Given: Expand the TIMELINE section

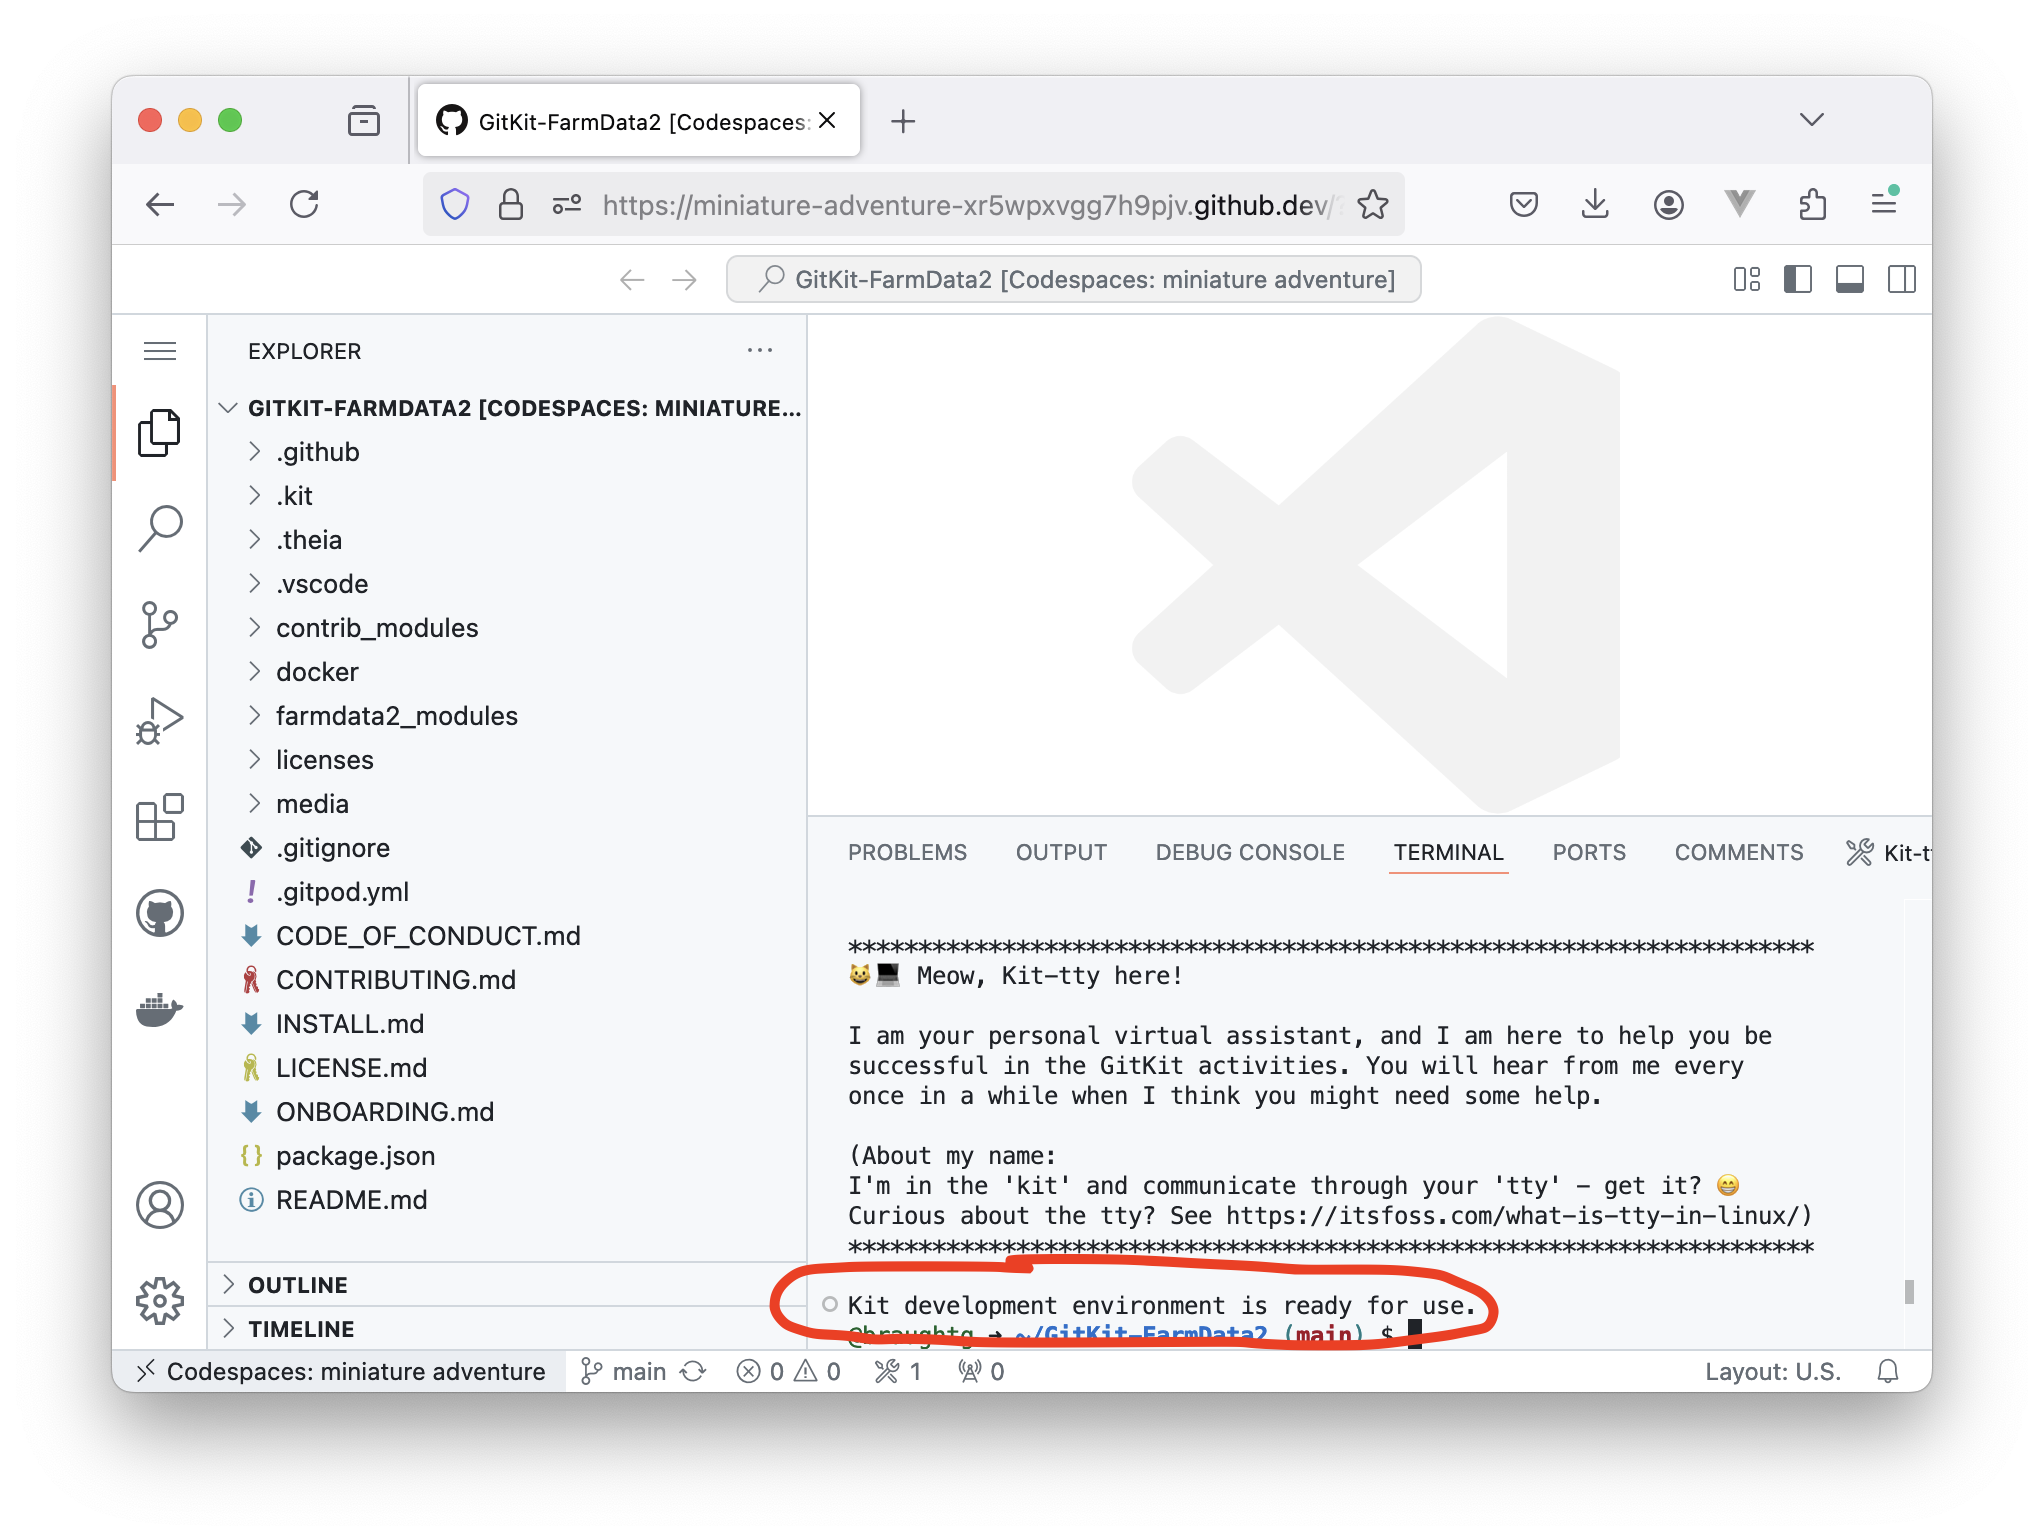Looking at the screenshot, I should point(301,1328).
